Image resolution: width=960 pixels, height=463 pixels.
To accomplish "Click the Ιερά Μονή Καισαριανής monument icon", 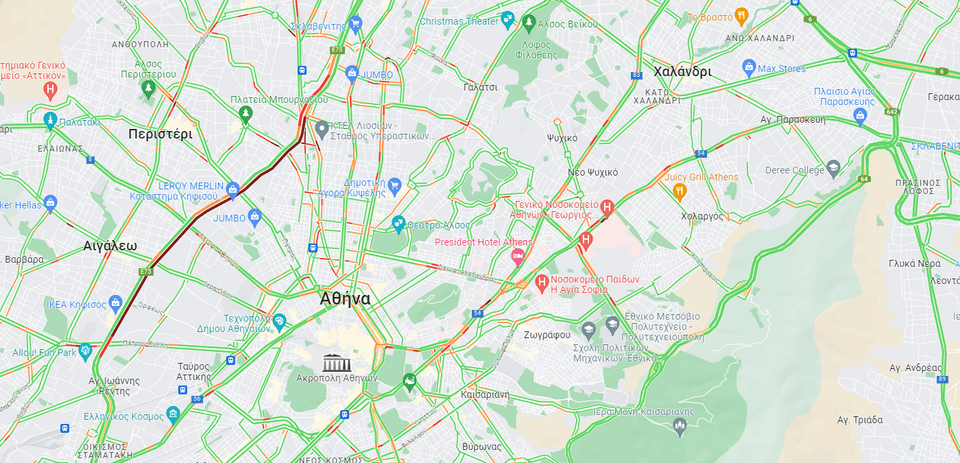I will tap(679, 426).
